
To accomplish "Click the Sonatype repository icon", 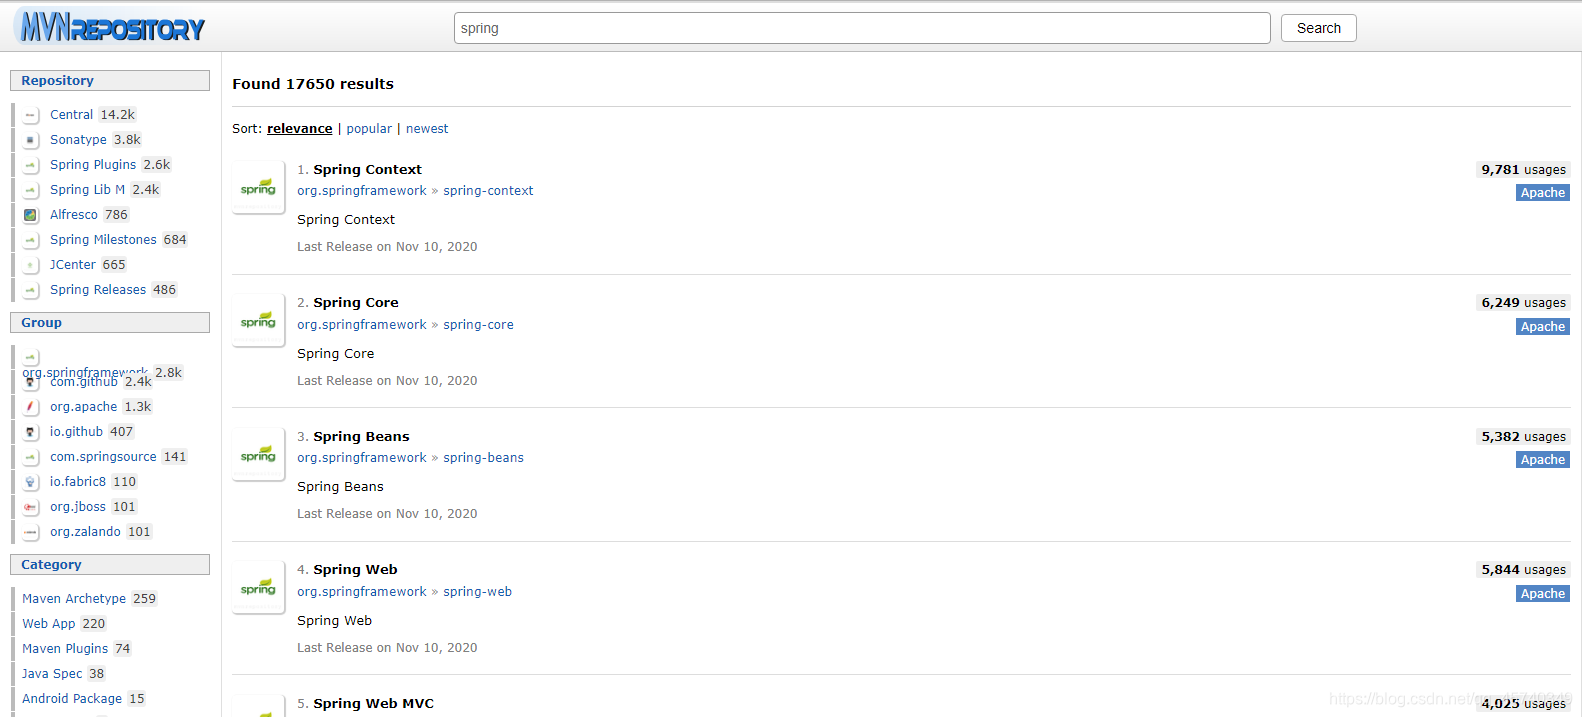I will click(x=31, y=140).
